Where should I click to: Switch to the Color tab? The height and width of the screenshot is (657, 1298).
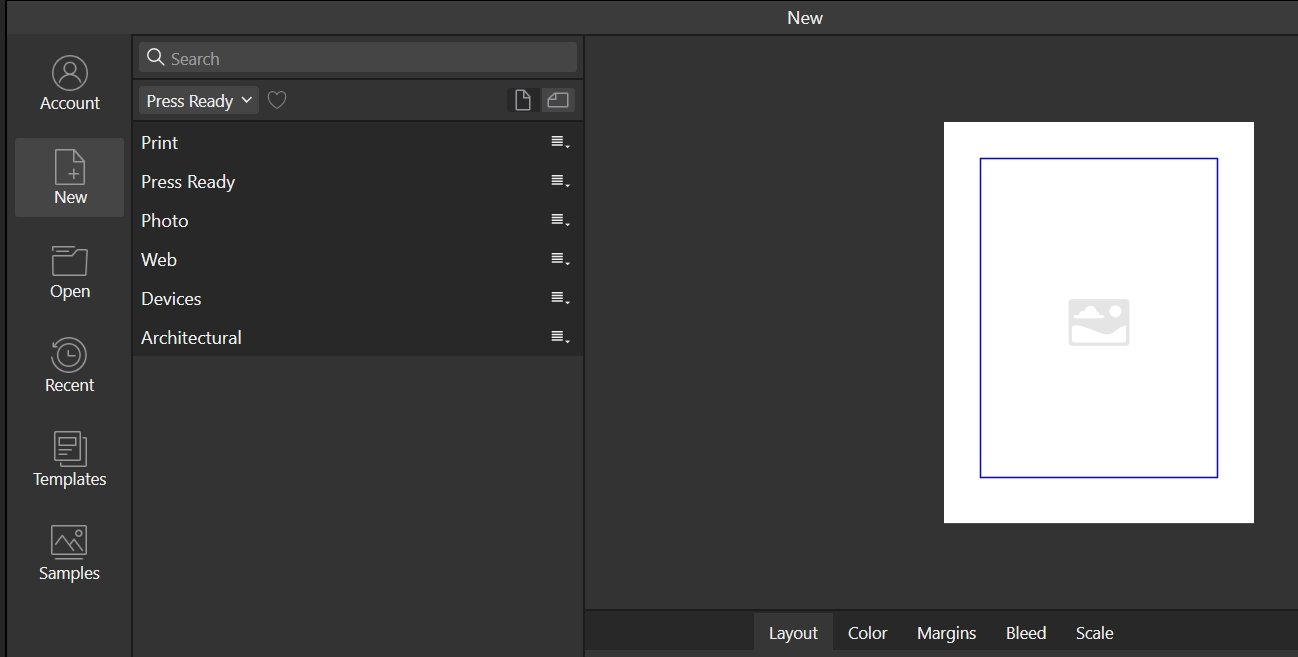[867, 633]
